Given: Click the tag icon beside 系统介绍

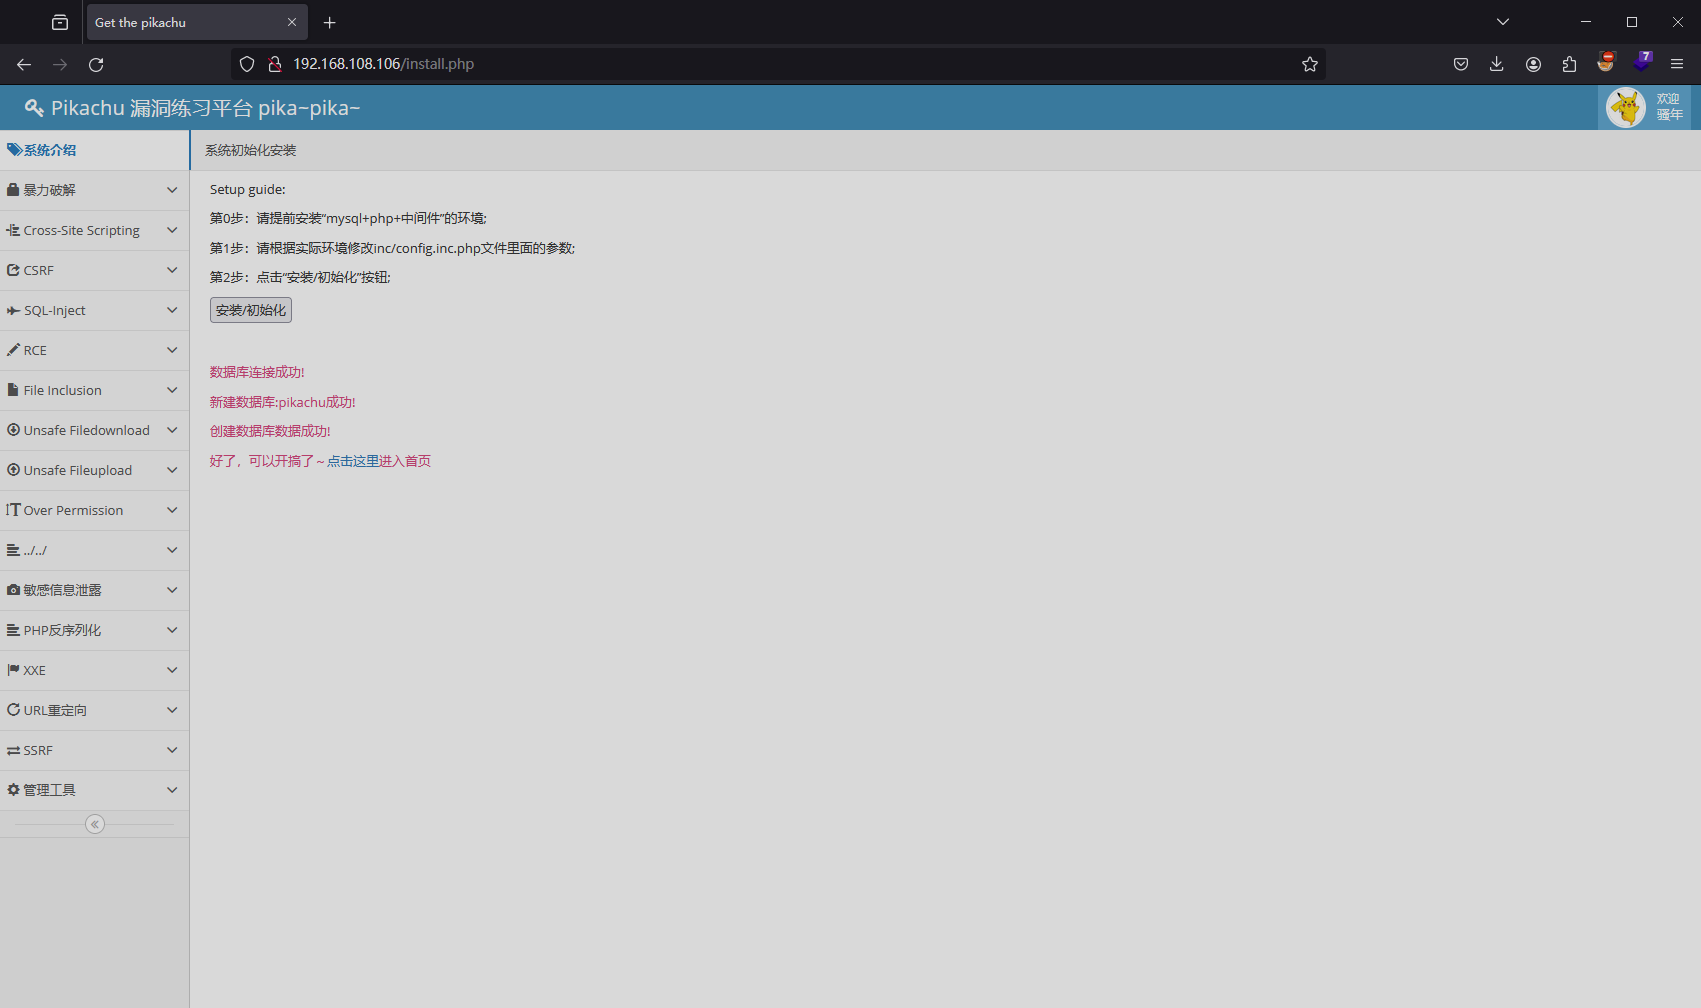Looking at the screenshot, I should pyautogui.click(x=14, y=150).
